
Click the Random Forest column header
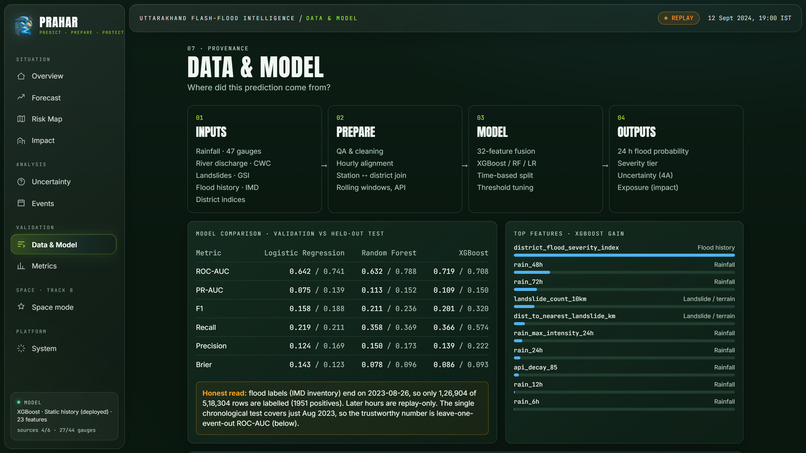coord(389,253)
